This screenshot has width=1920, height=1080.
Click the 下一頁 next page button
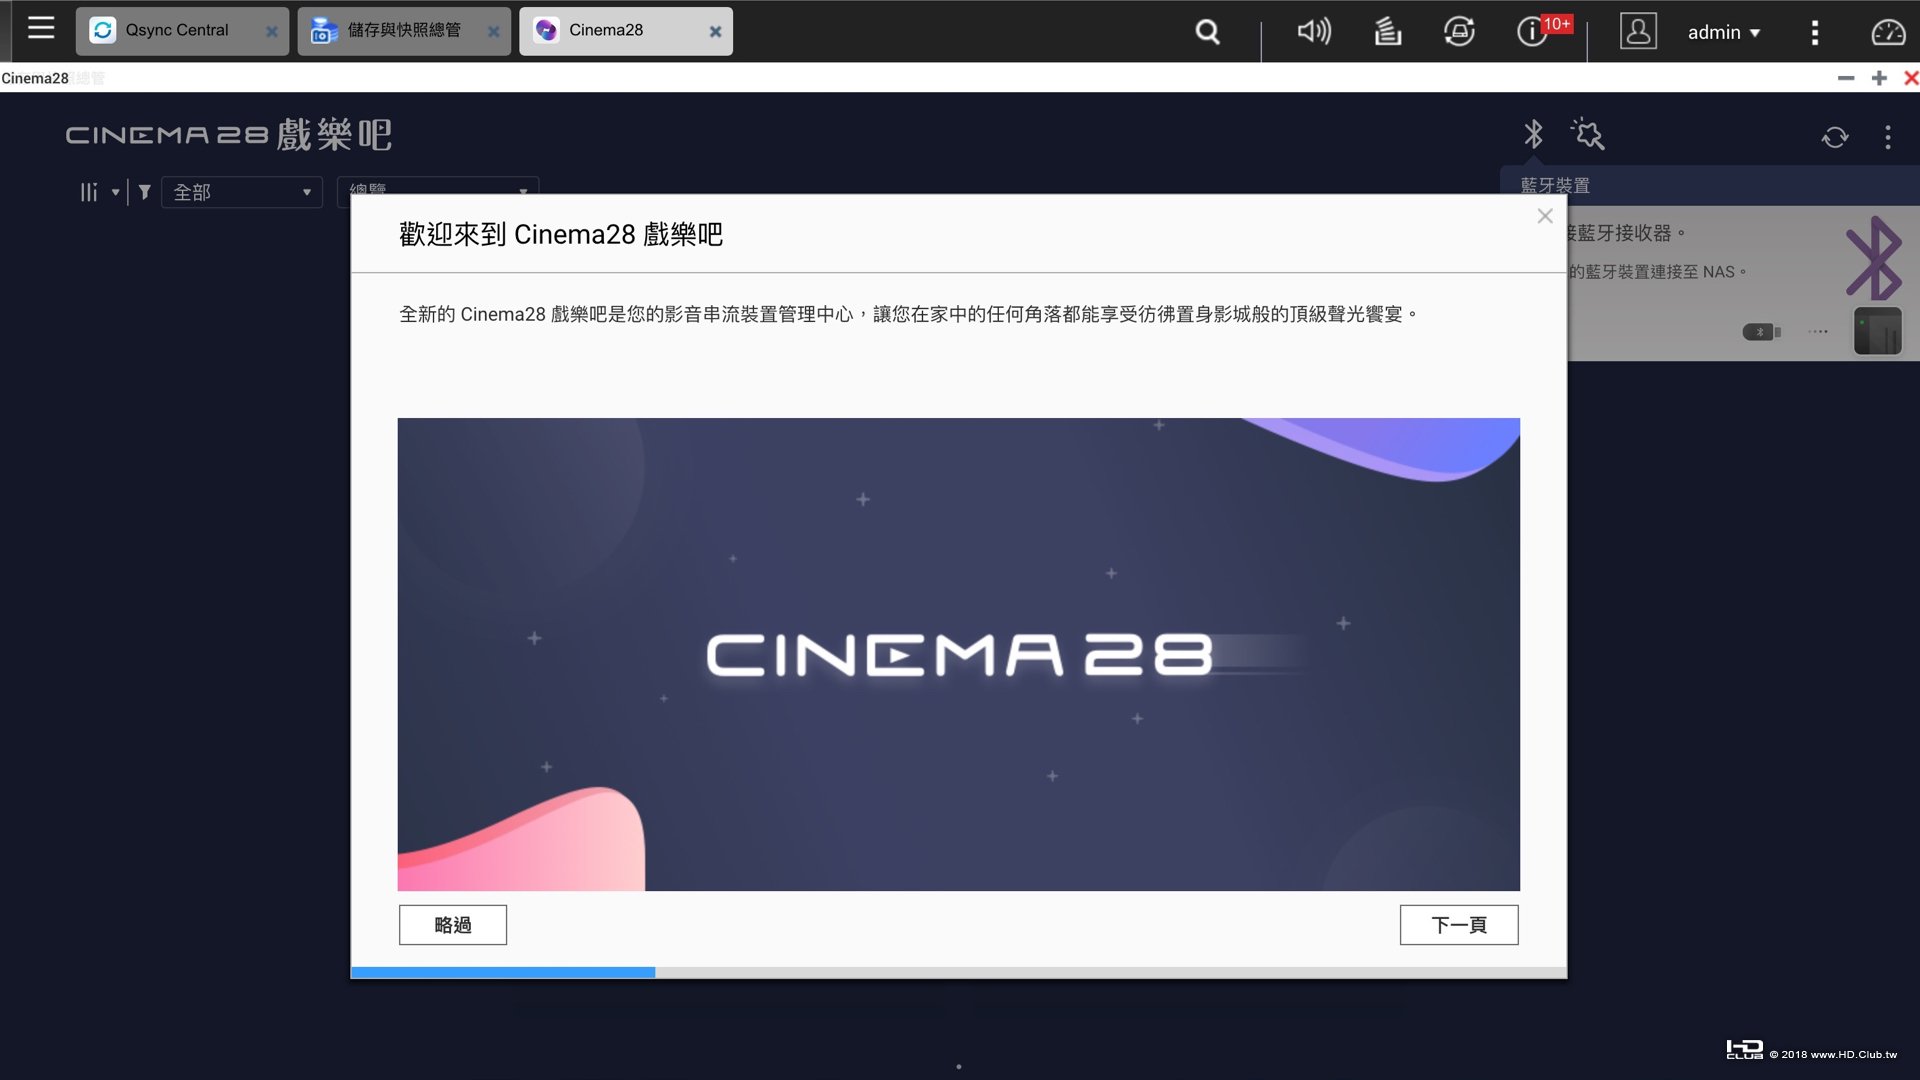[x=1458, y=925]
